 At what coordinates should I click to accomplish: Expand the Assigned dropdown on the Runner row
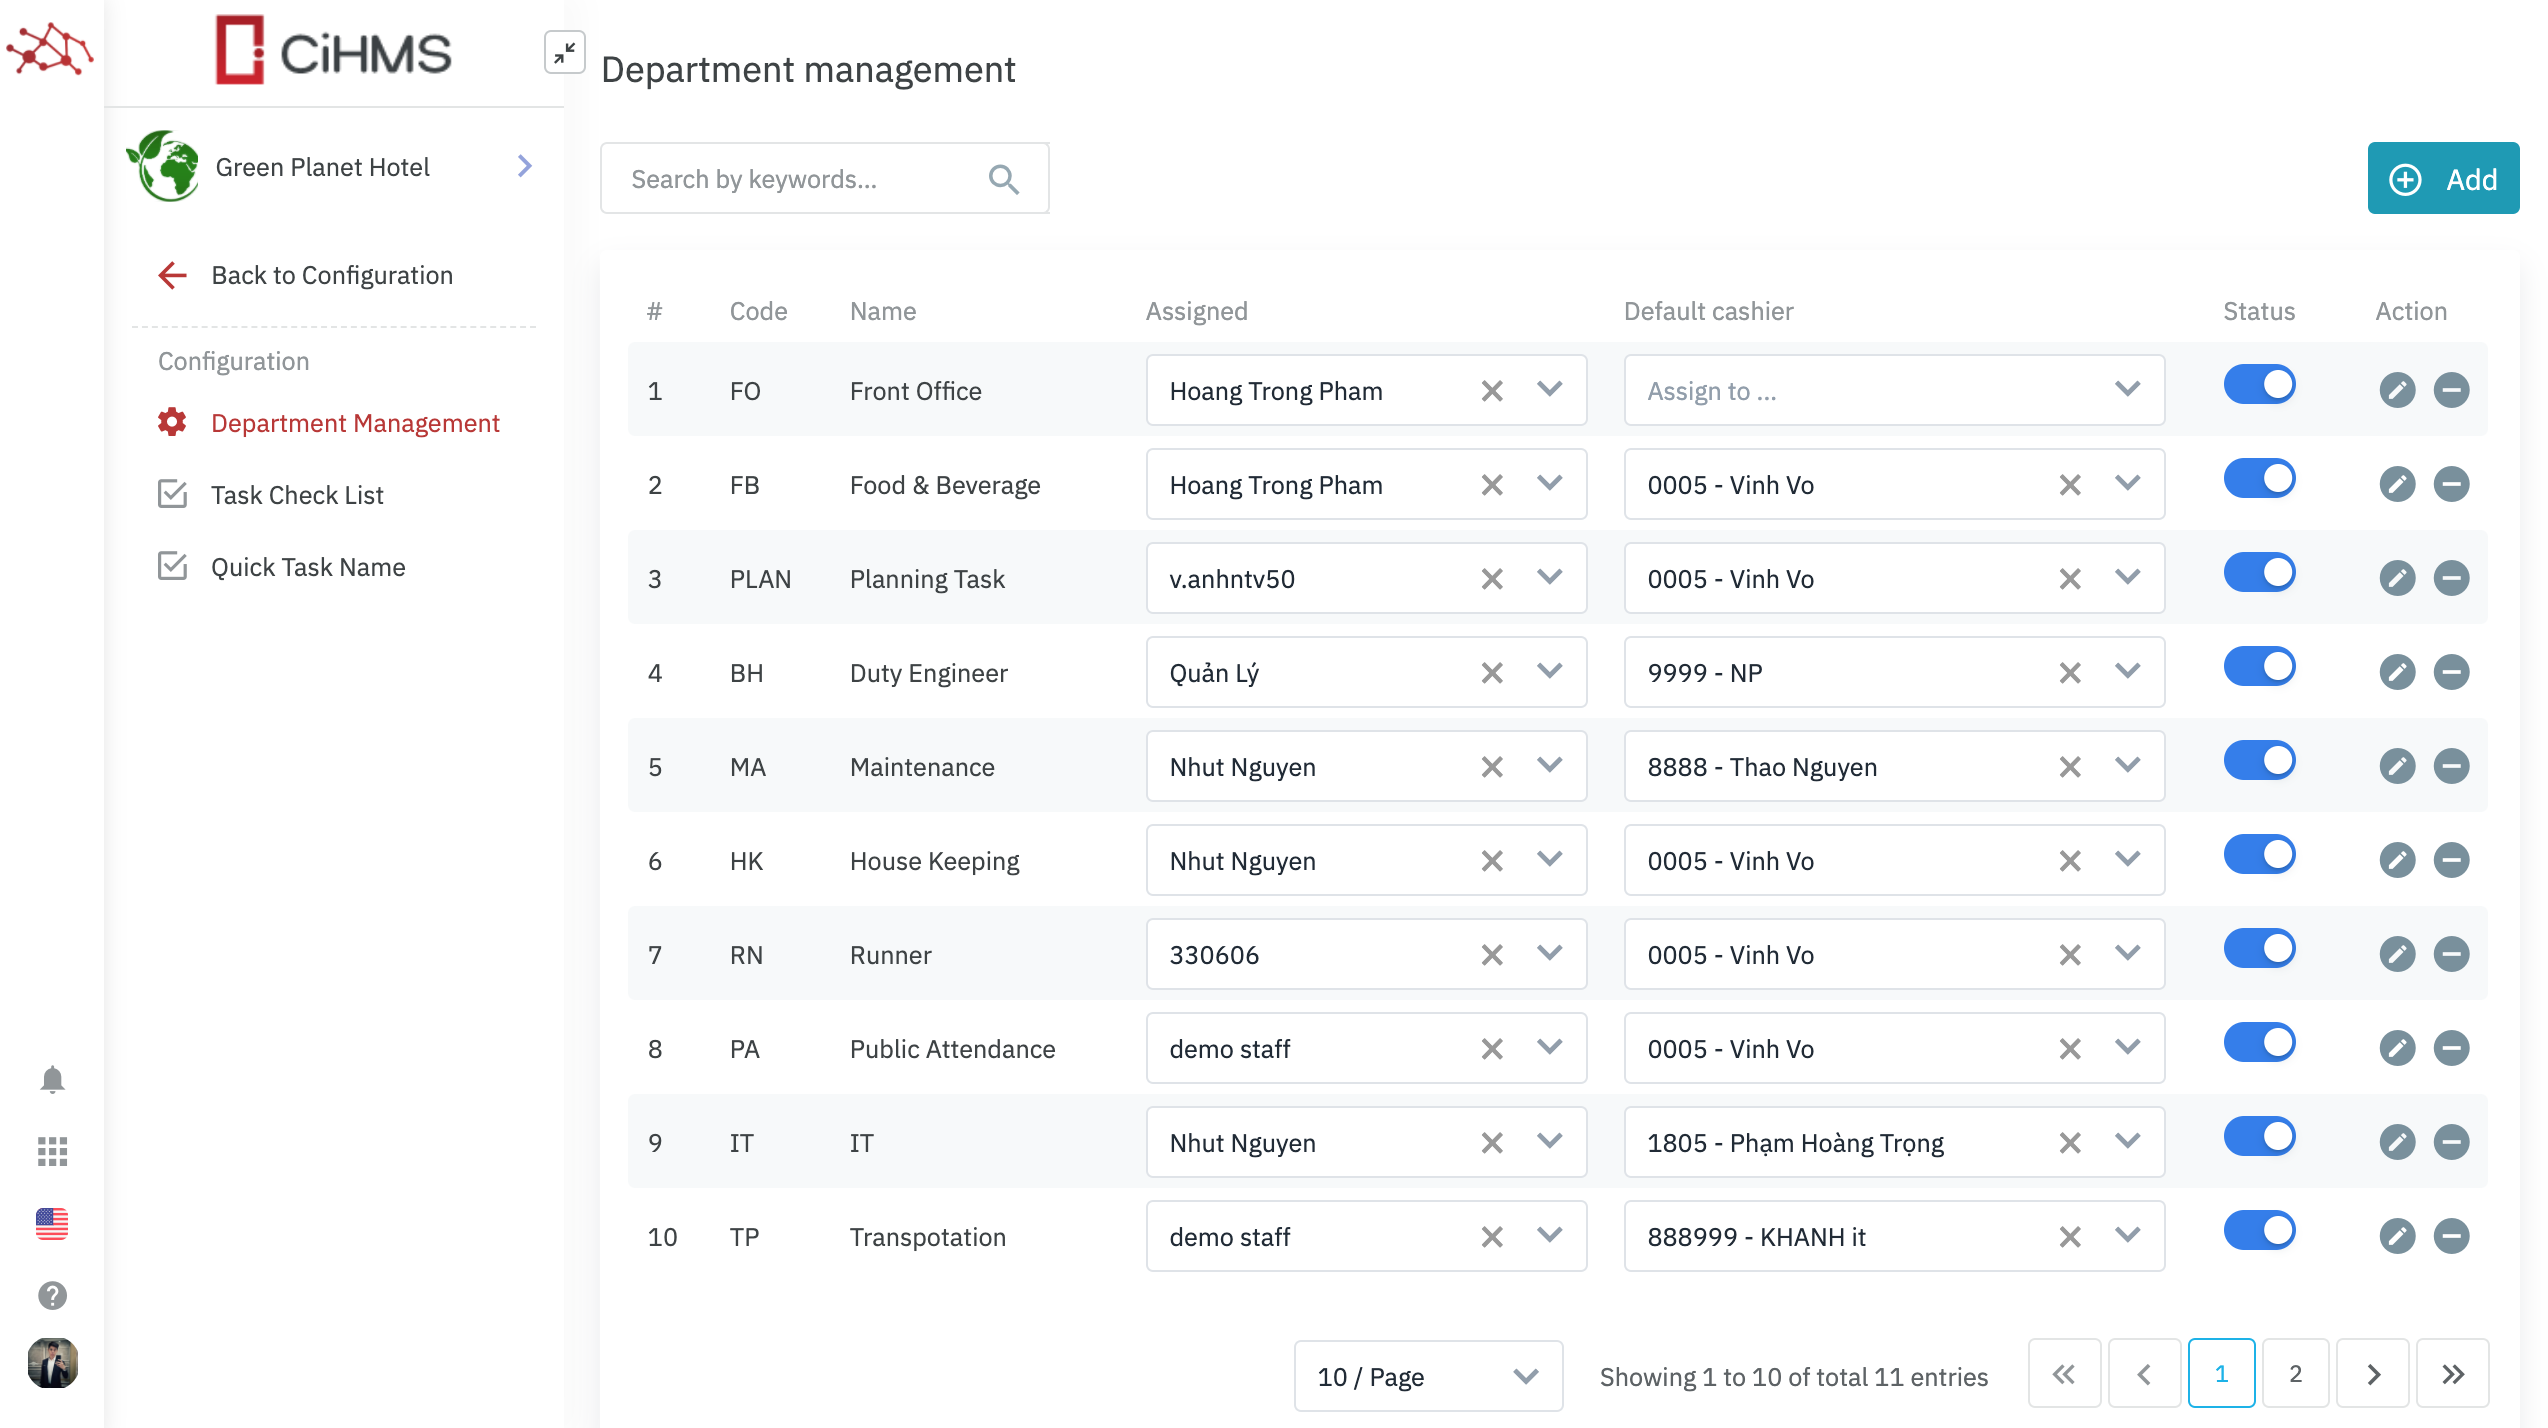pos(1549,954)
